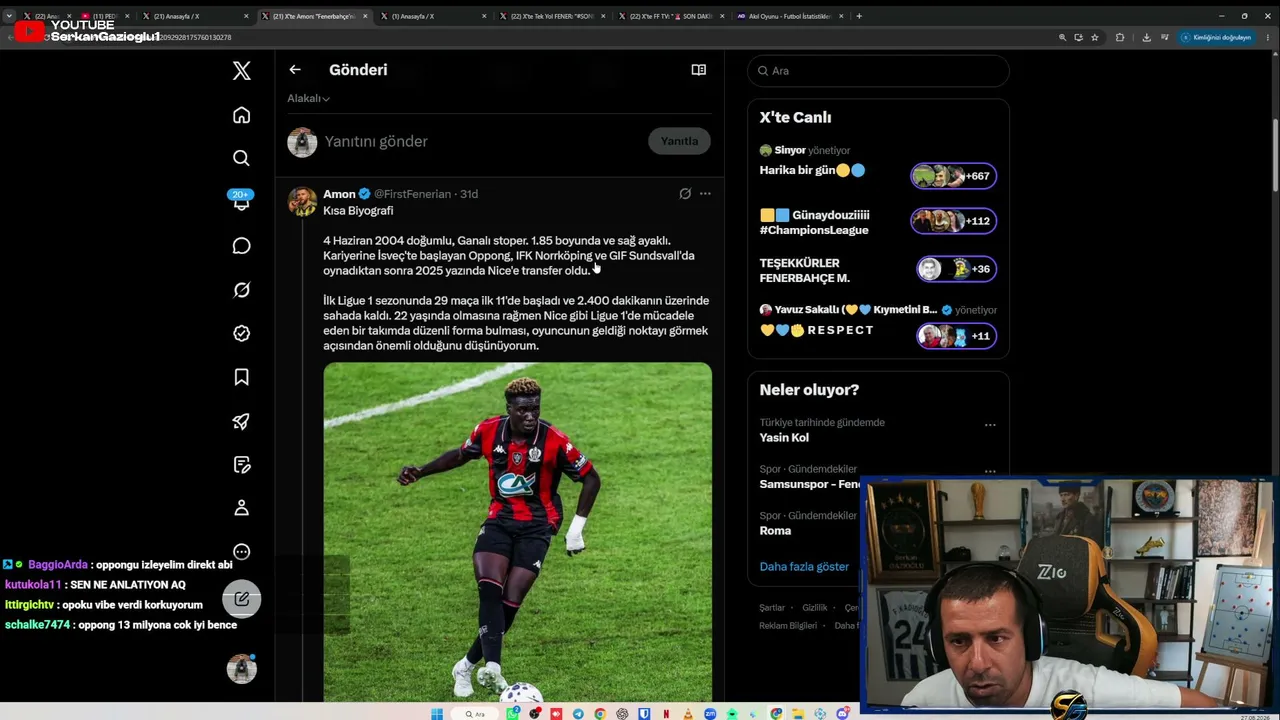The width and height of the screenshot is (1280, 720).
Task: Switch to the Akıl Oyunu Futbol İstatistikleri tab
Action: click(x=789, y=16)
